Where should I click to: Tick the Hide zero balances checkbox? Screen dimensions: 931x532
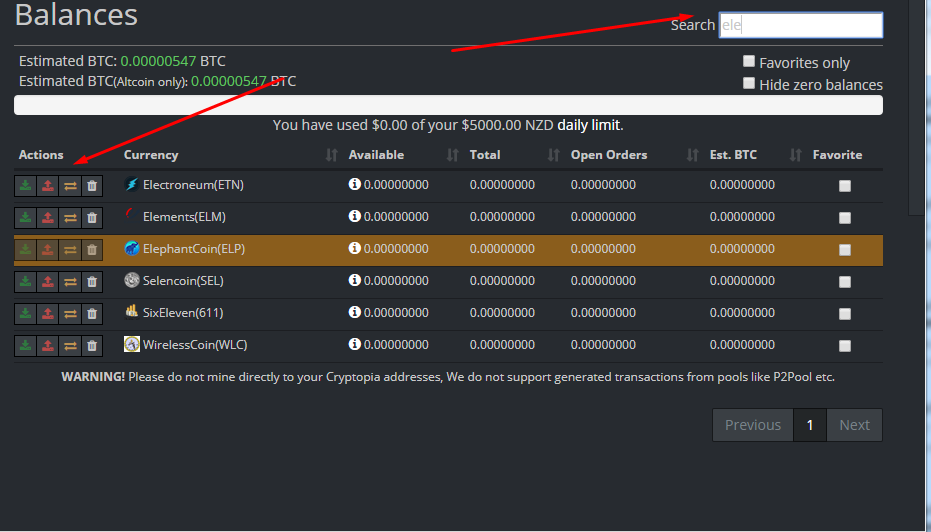(x=749, y=84)
